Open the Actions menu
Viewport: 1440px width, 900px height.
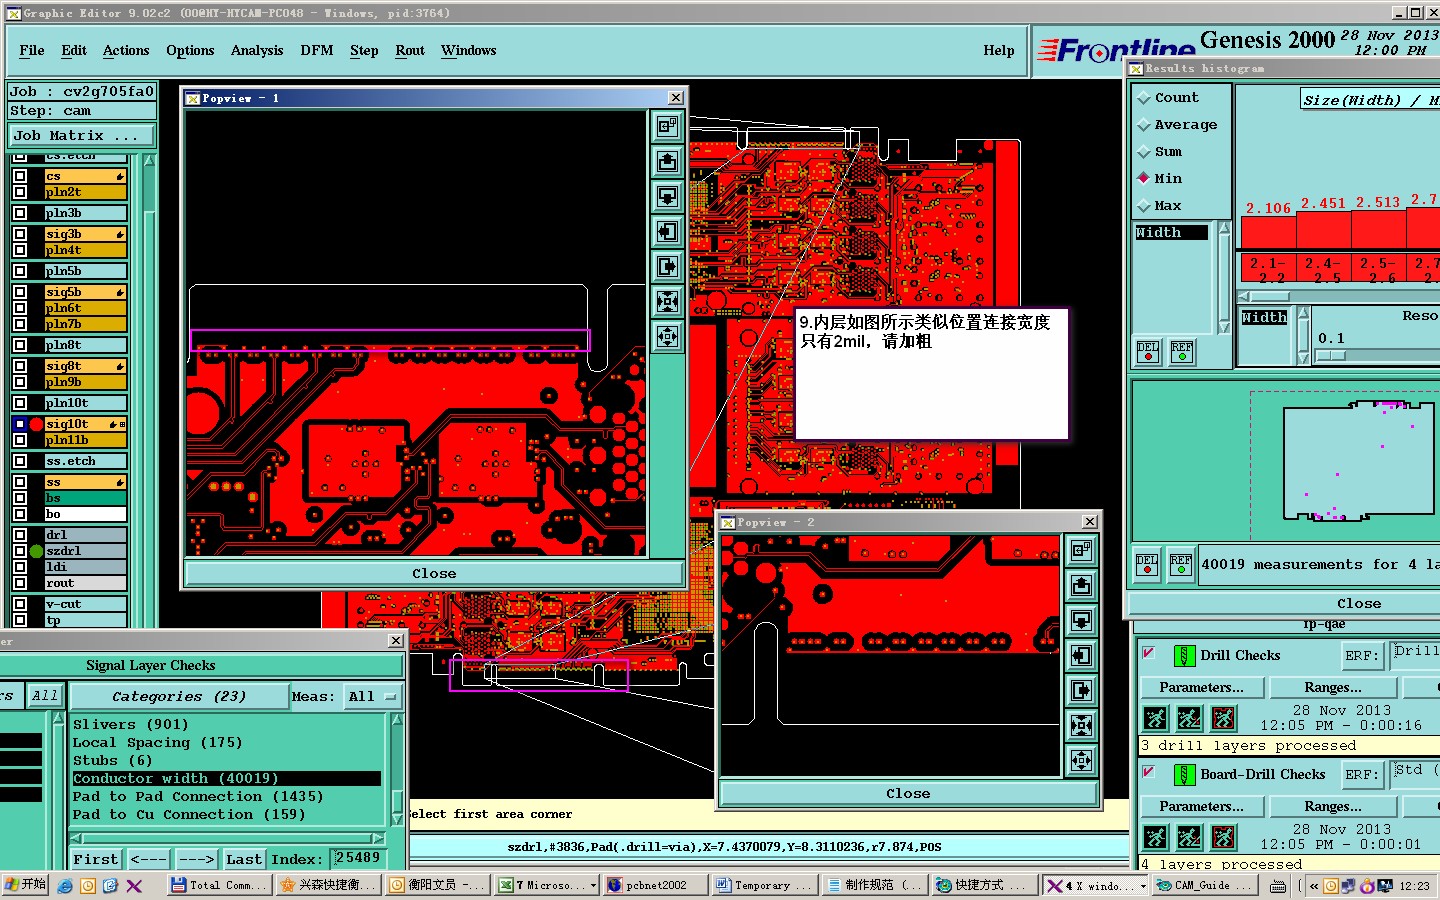pos(126,51)
